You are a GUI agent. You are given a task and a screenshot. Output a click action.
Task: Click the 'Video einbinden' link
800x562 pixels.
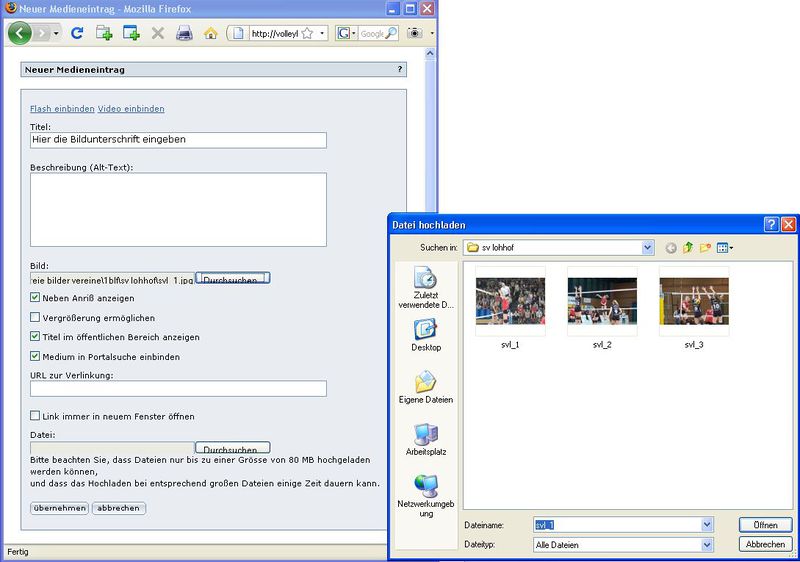tap(131, 109)
